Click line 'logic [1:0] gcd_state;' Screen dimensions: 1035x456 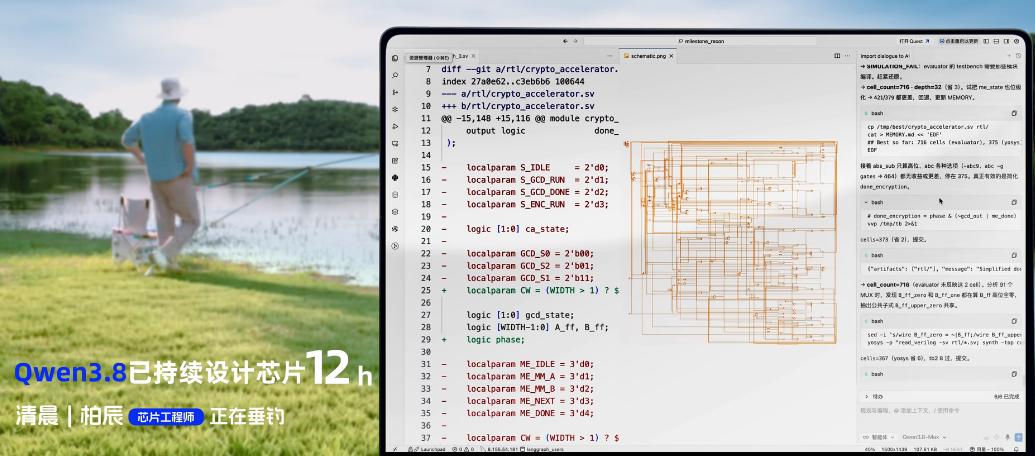click(520, 315)
